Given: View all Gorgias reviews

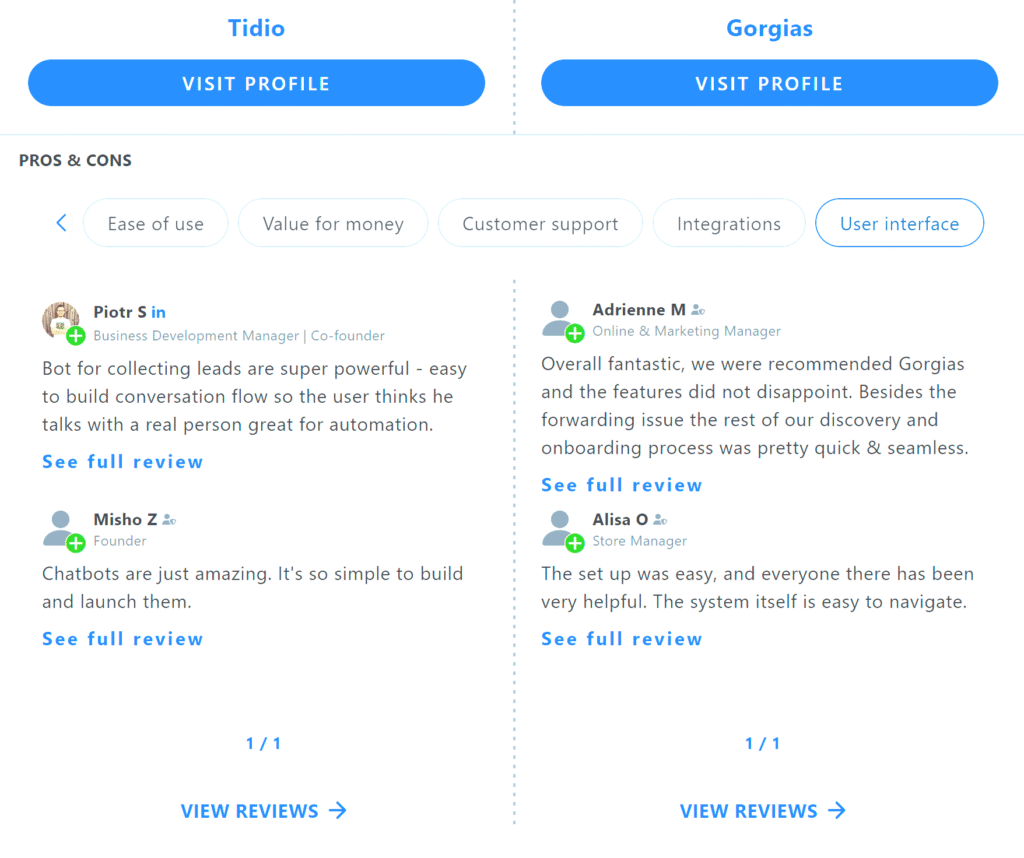Looking at the screenshot, I should tap(763, 811).
